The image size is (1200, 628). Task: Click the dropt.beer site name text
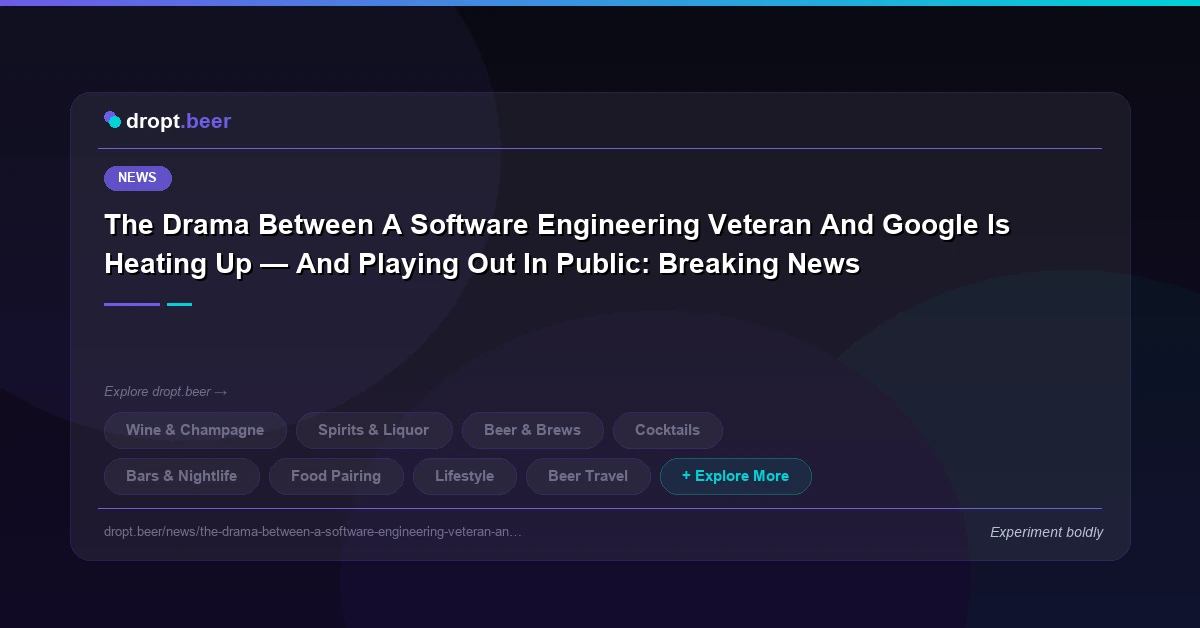[x=179, y=121]
